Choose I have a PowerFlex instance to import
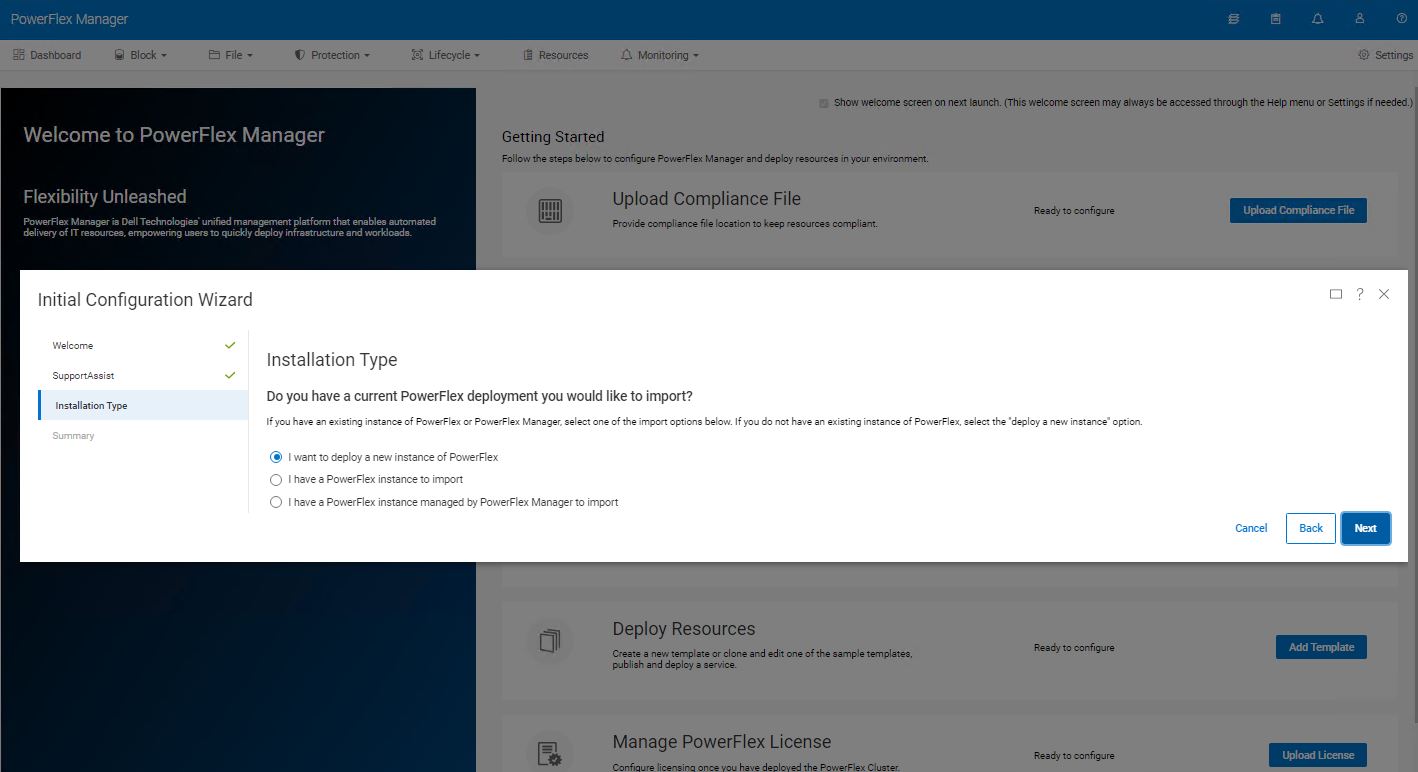The width and height of the screenshot is (1418, 772). (276, 479)
